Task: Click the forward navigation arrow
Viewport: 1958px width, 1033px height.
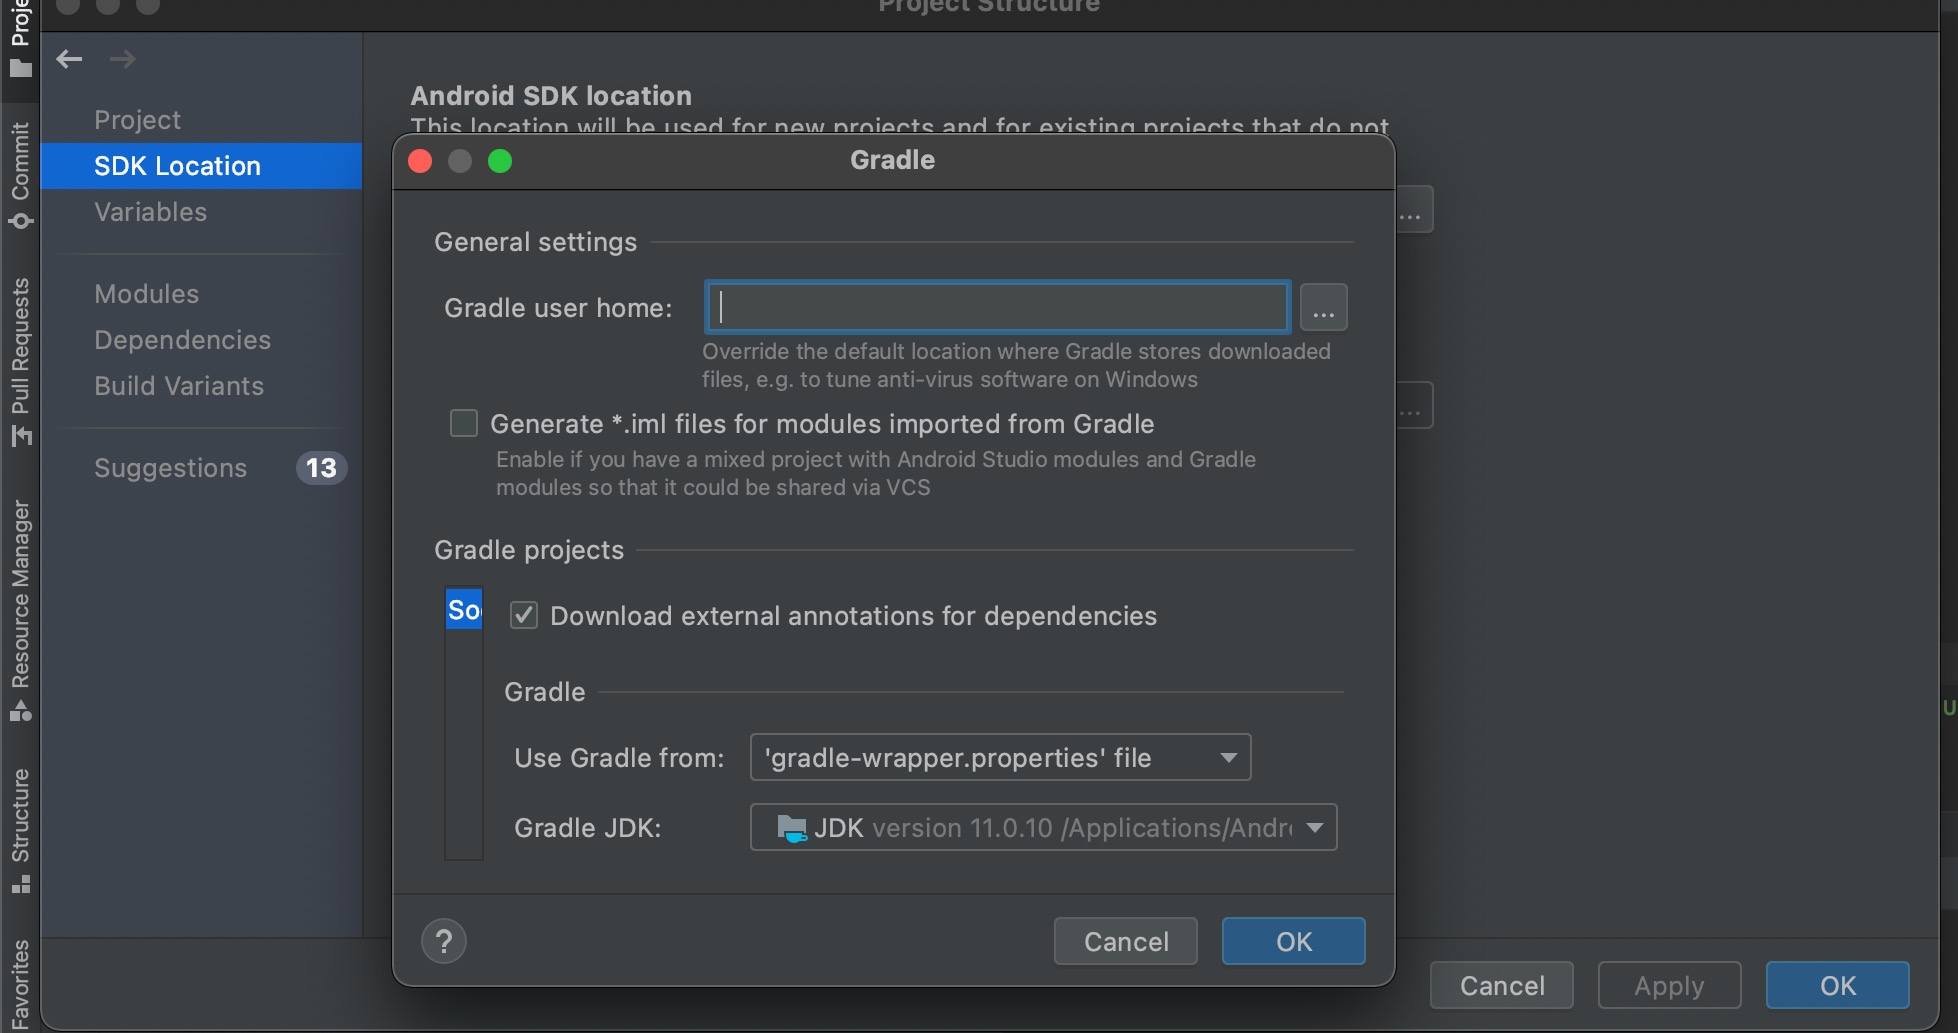Action: point(123,59)
